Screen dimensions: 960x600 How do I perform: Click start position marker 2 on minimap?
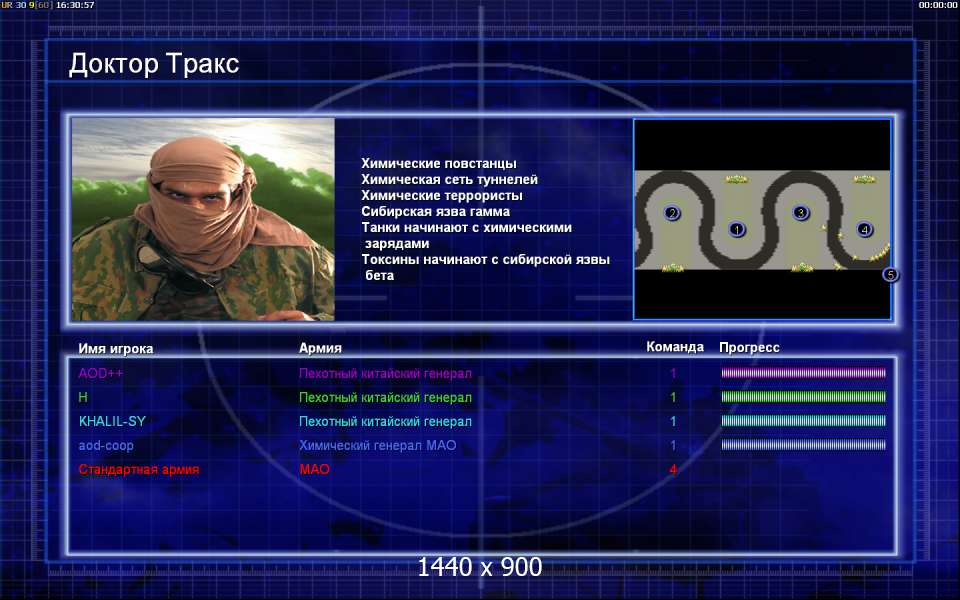coord(672,213)
